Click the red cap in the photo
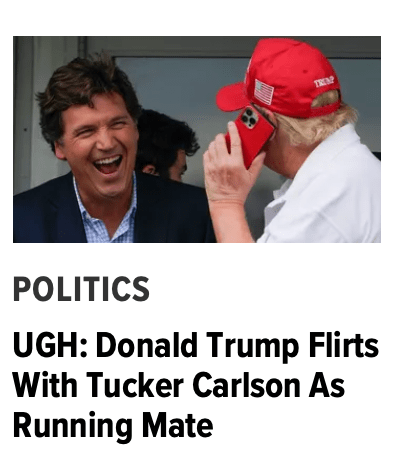The width and height of the screenshot is (418, 464). (279, 78)
